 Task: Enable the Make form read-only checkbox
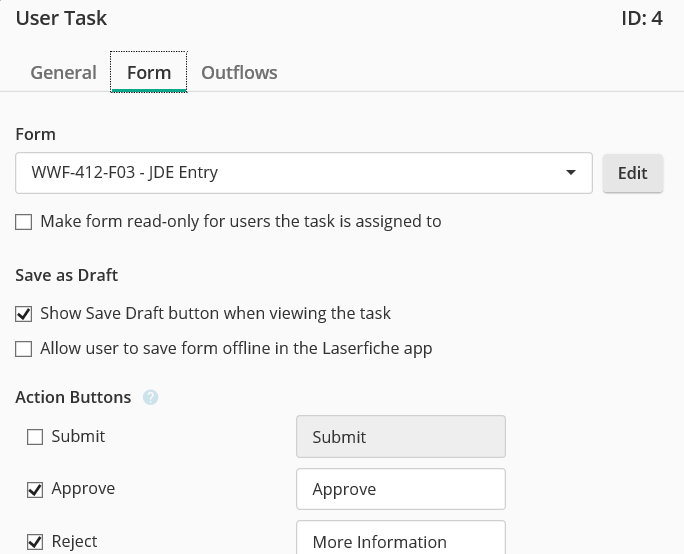point(24,222)
